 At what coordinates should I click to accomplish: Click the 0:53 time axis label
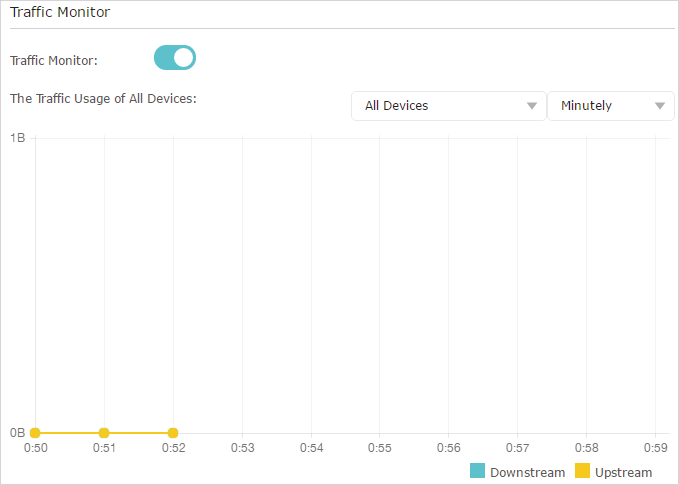[242, 448]
